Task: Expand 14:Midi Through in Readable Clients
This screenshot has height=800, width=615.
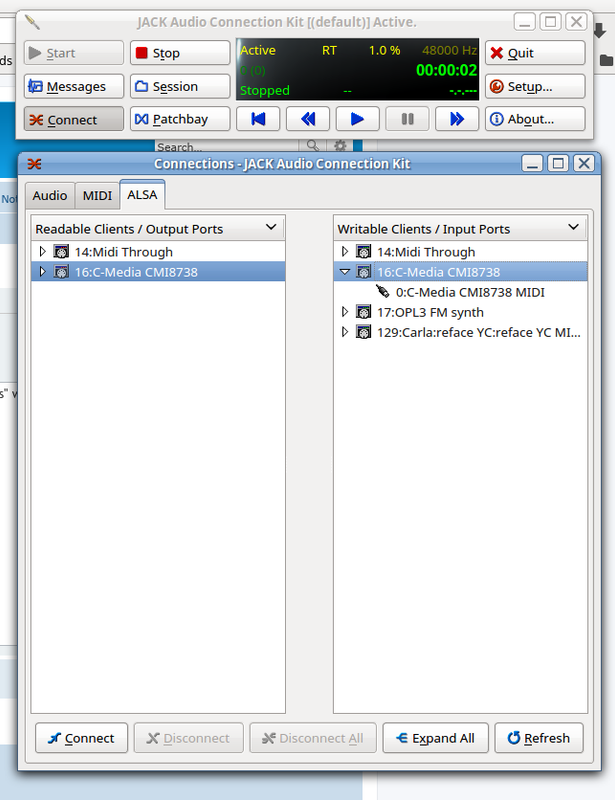Action: 42,252
